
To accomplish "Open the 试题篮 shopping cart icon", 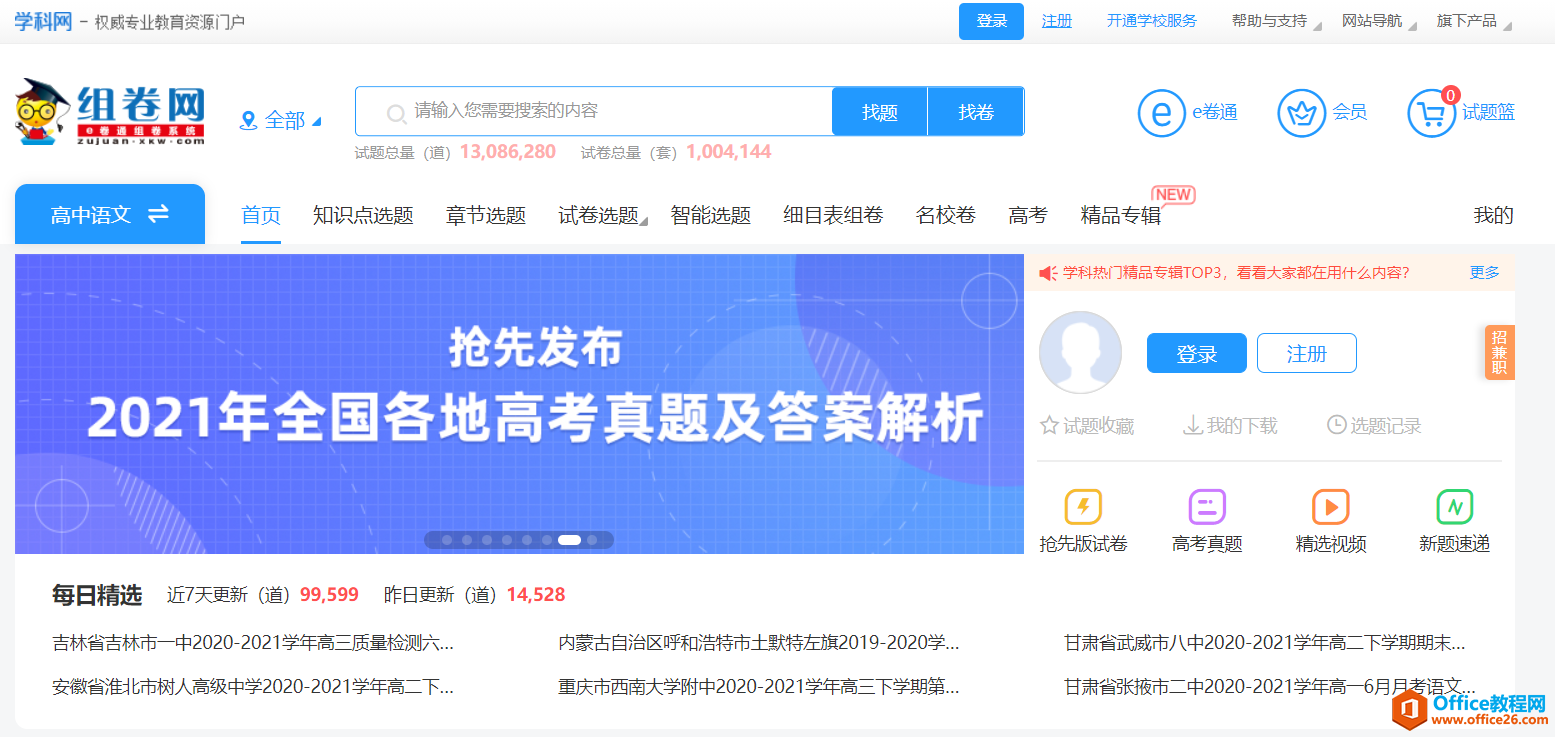I will point(1432,113).
